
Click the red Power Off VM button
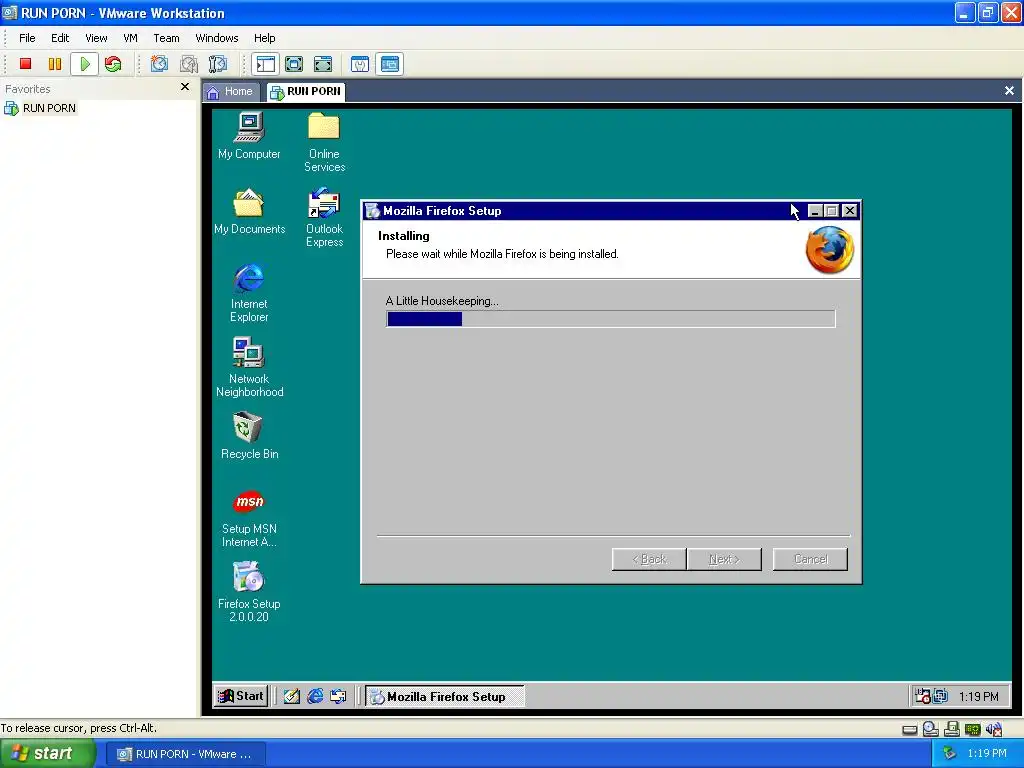pyautogui.click(x=25, y=64)
